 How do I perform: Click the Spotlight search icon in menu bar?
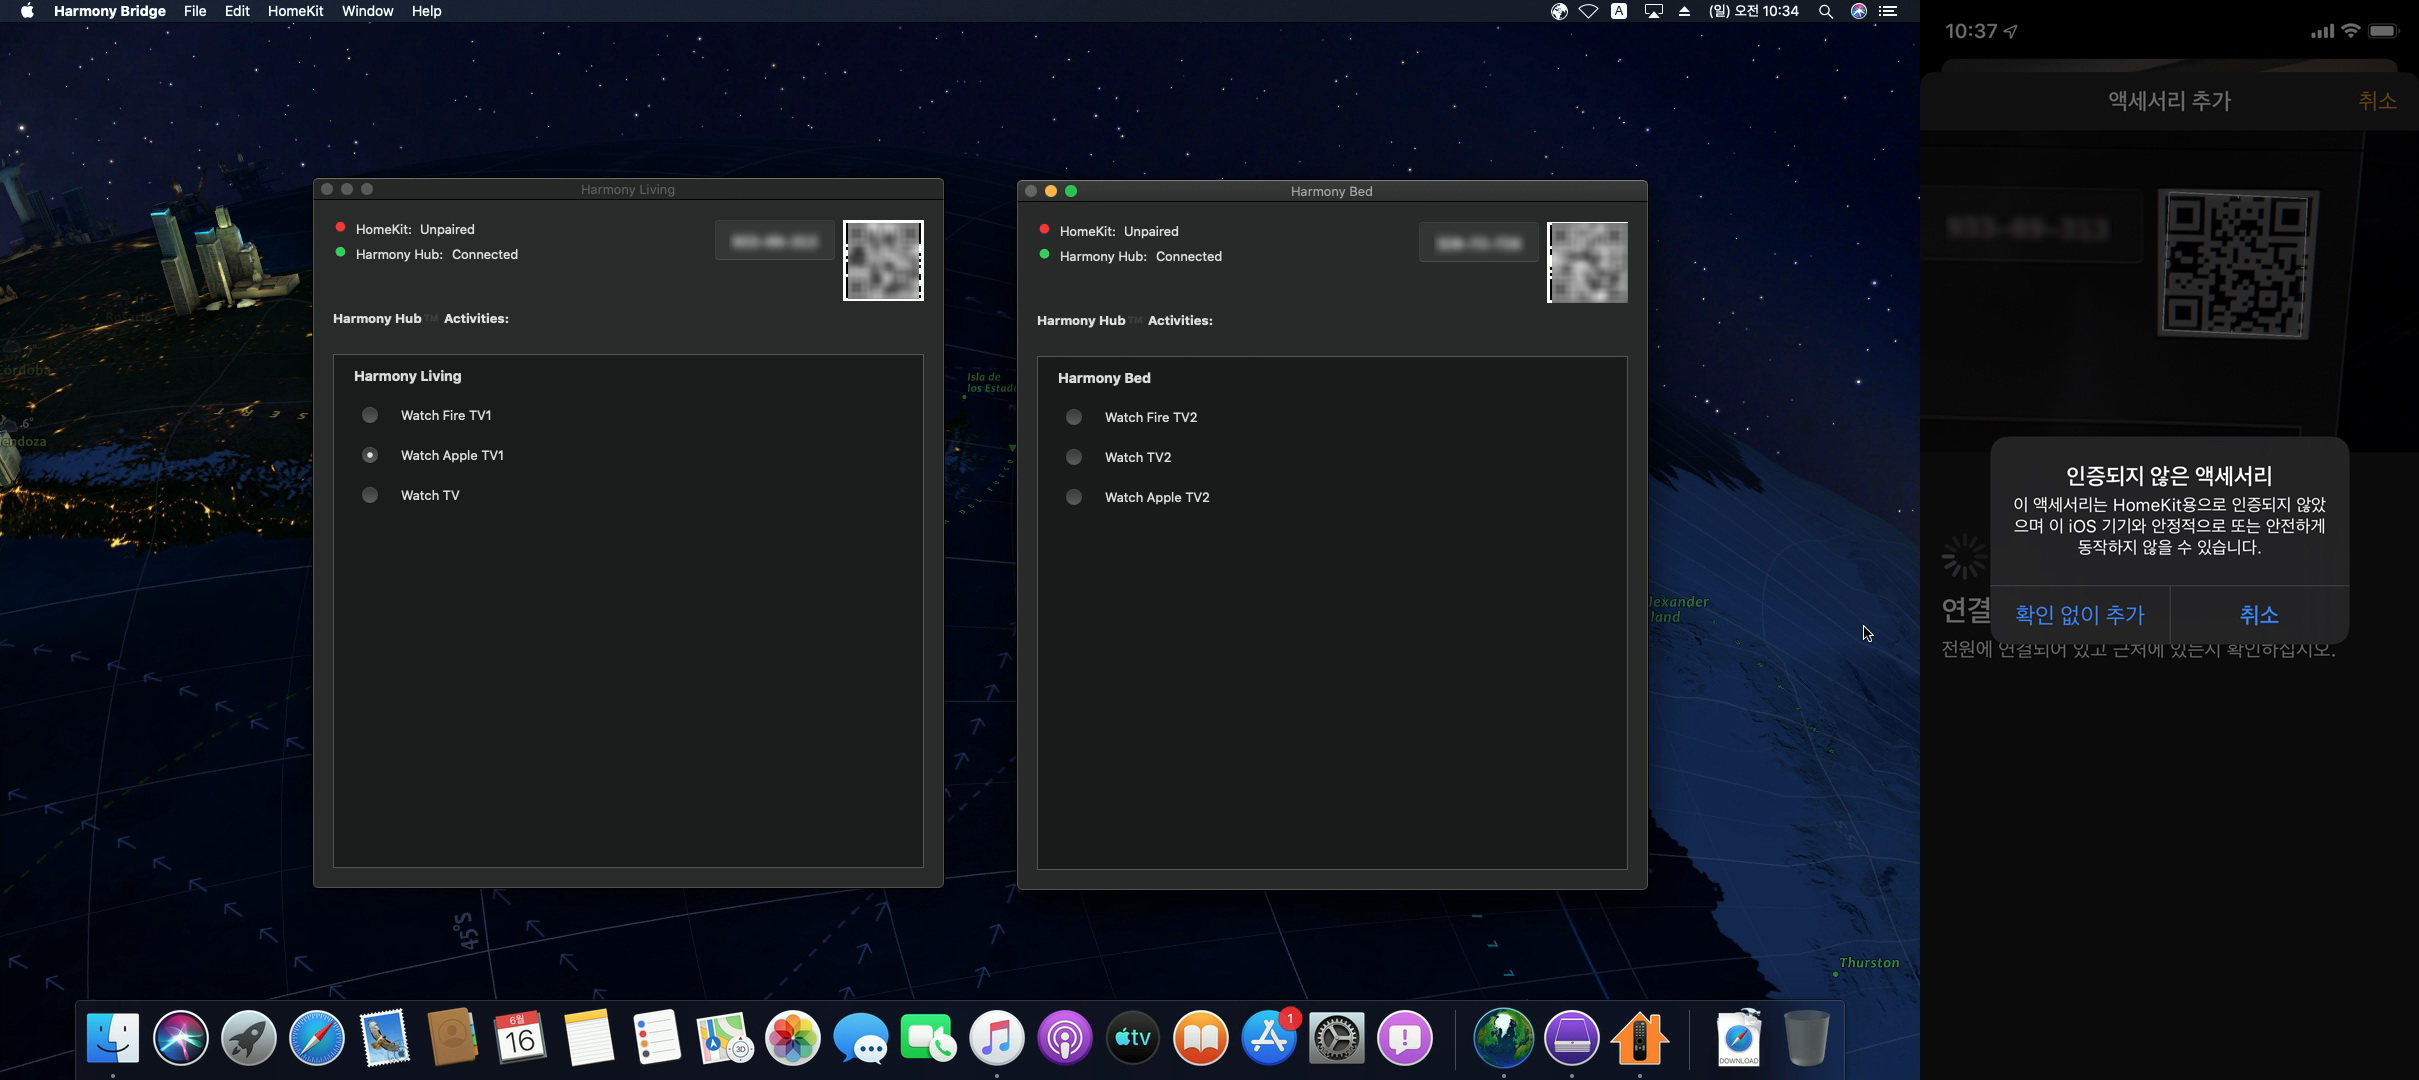tap(1825, 11)
